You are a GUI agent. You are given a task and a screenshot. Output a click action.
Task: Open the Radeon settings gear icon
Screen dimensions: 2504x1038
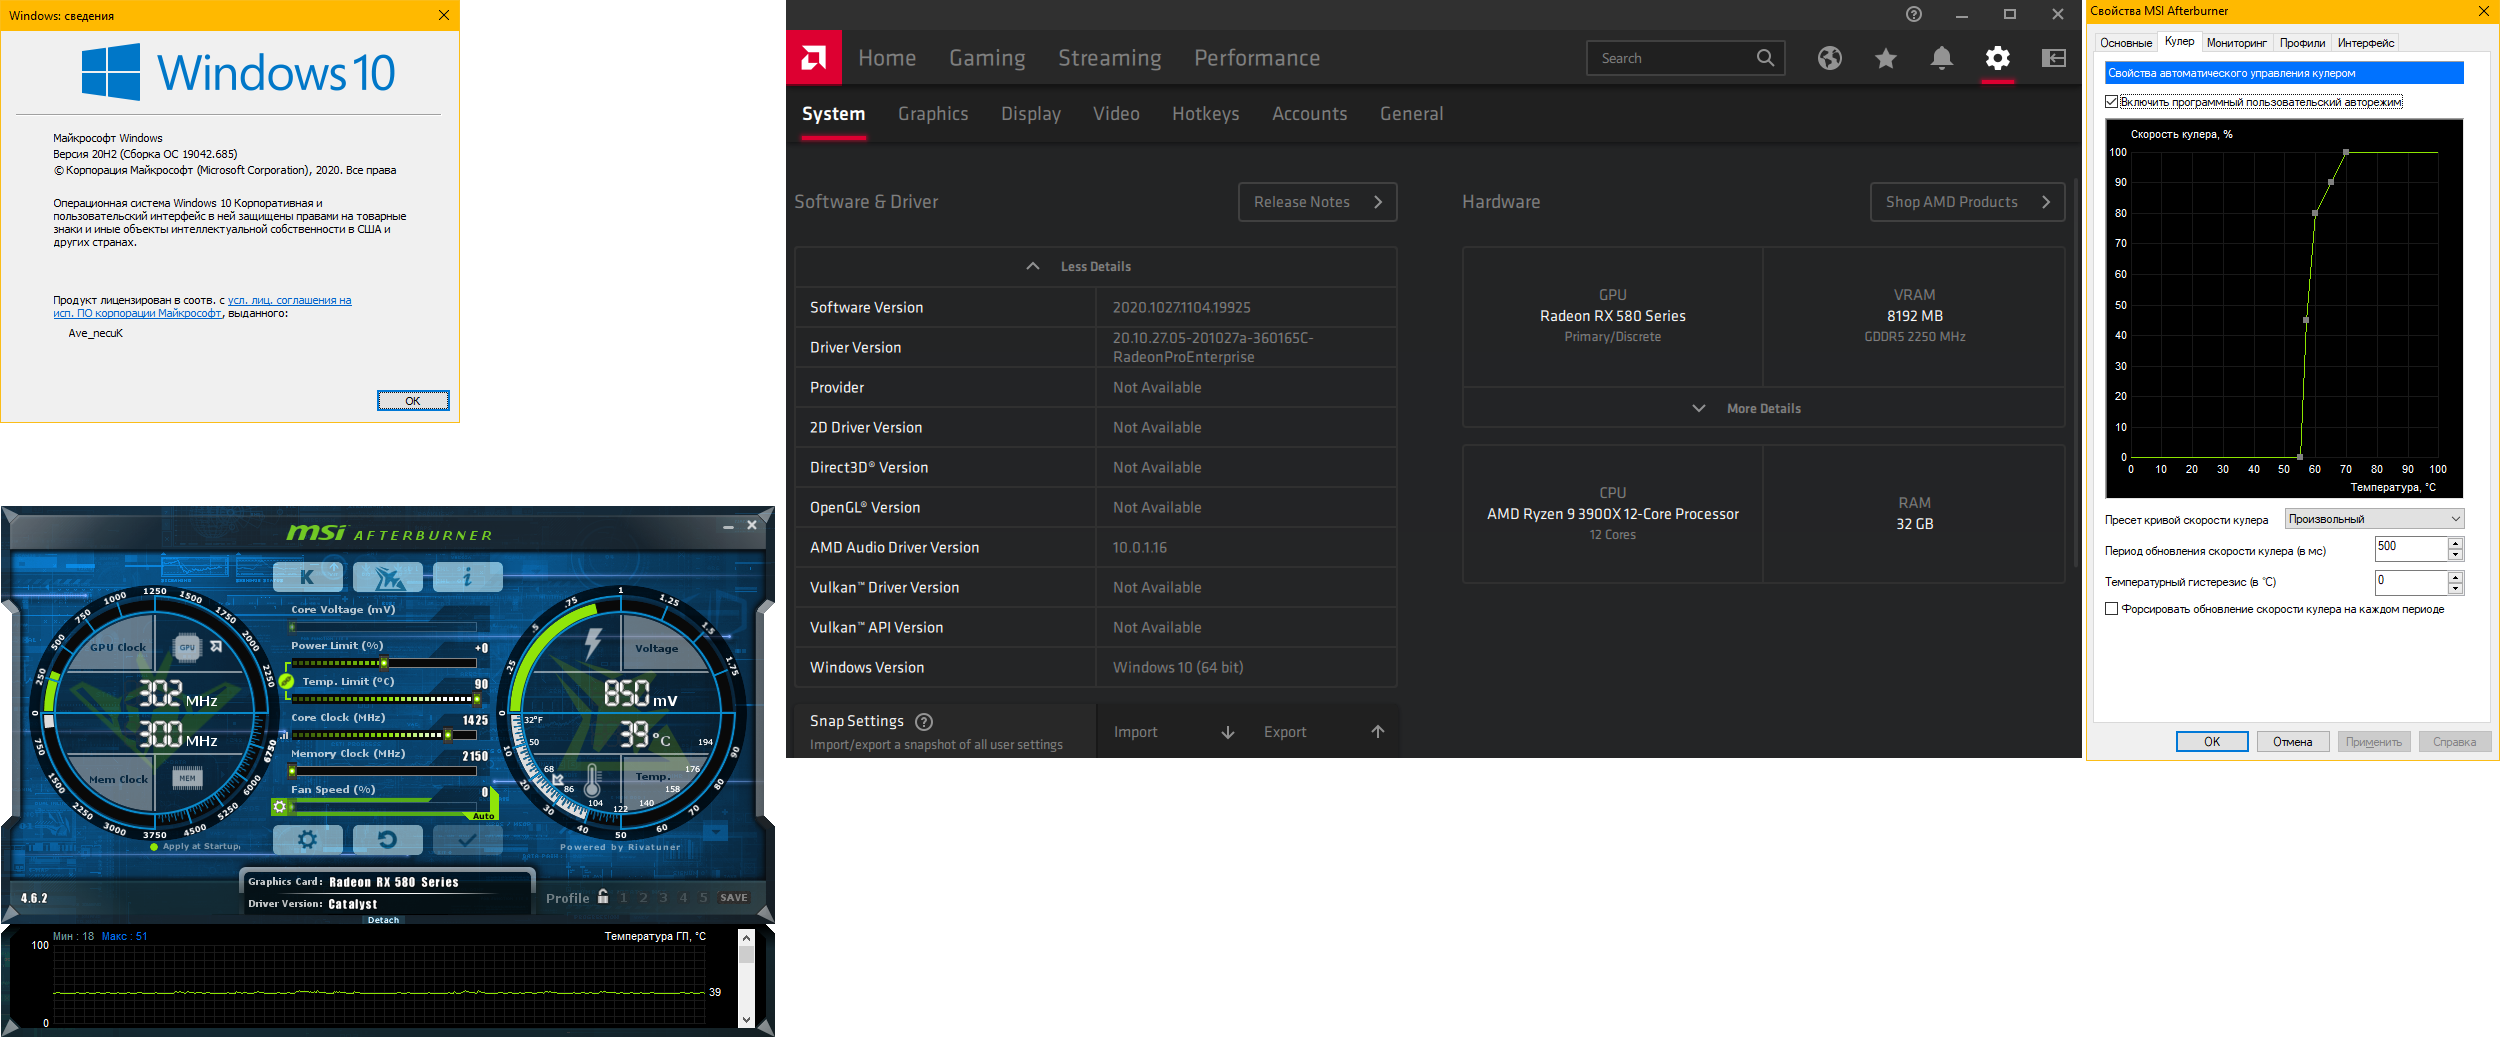click(x=1998, y=58)
